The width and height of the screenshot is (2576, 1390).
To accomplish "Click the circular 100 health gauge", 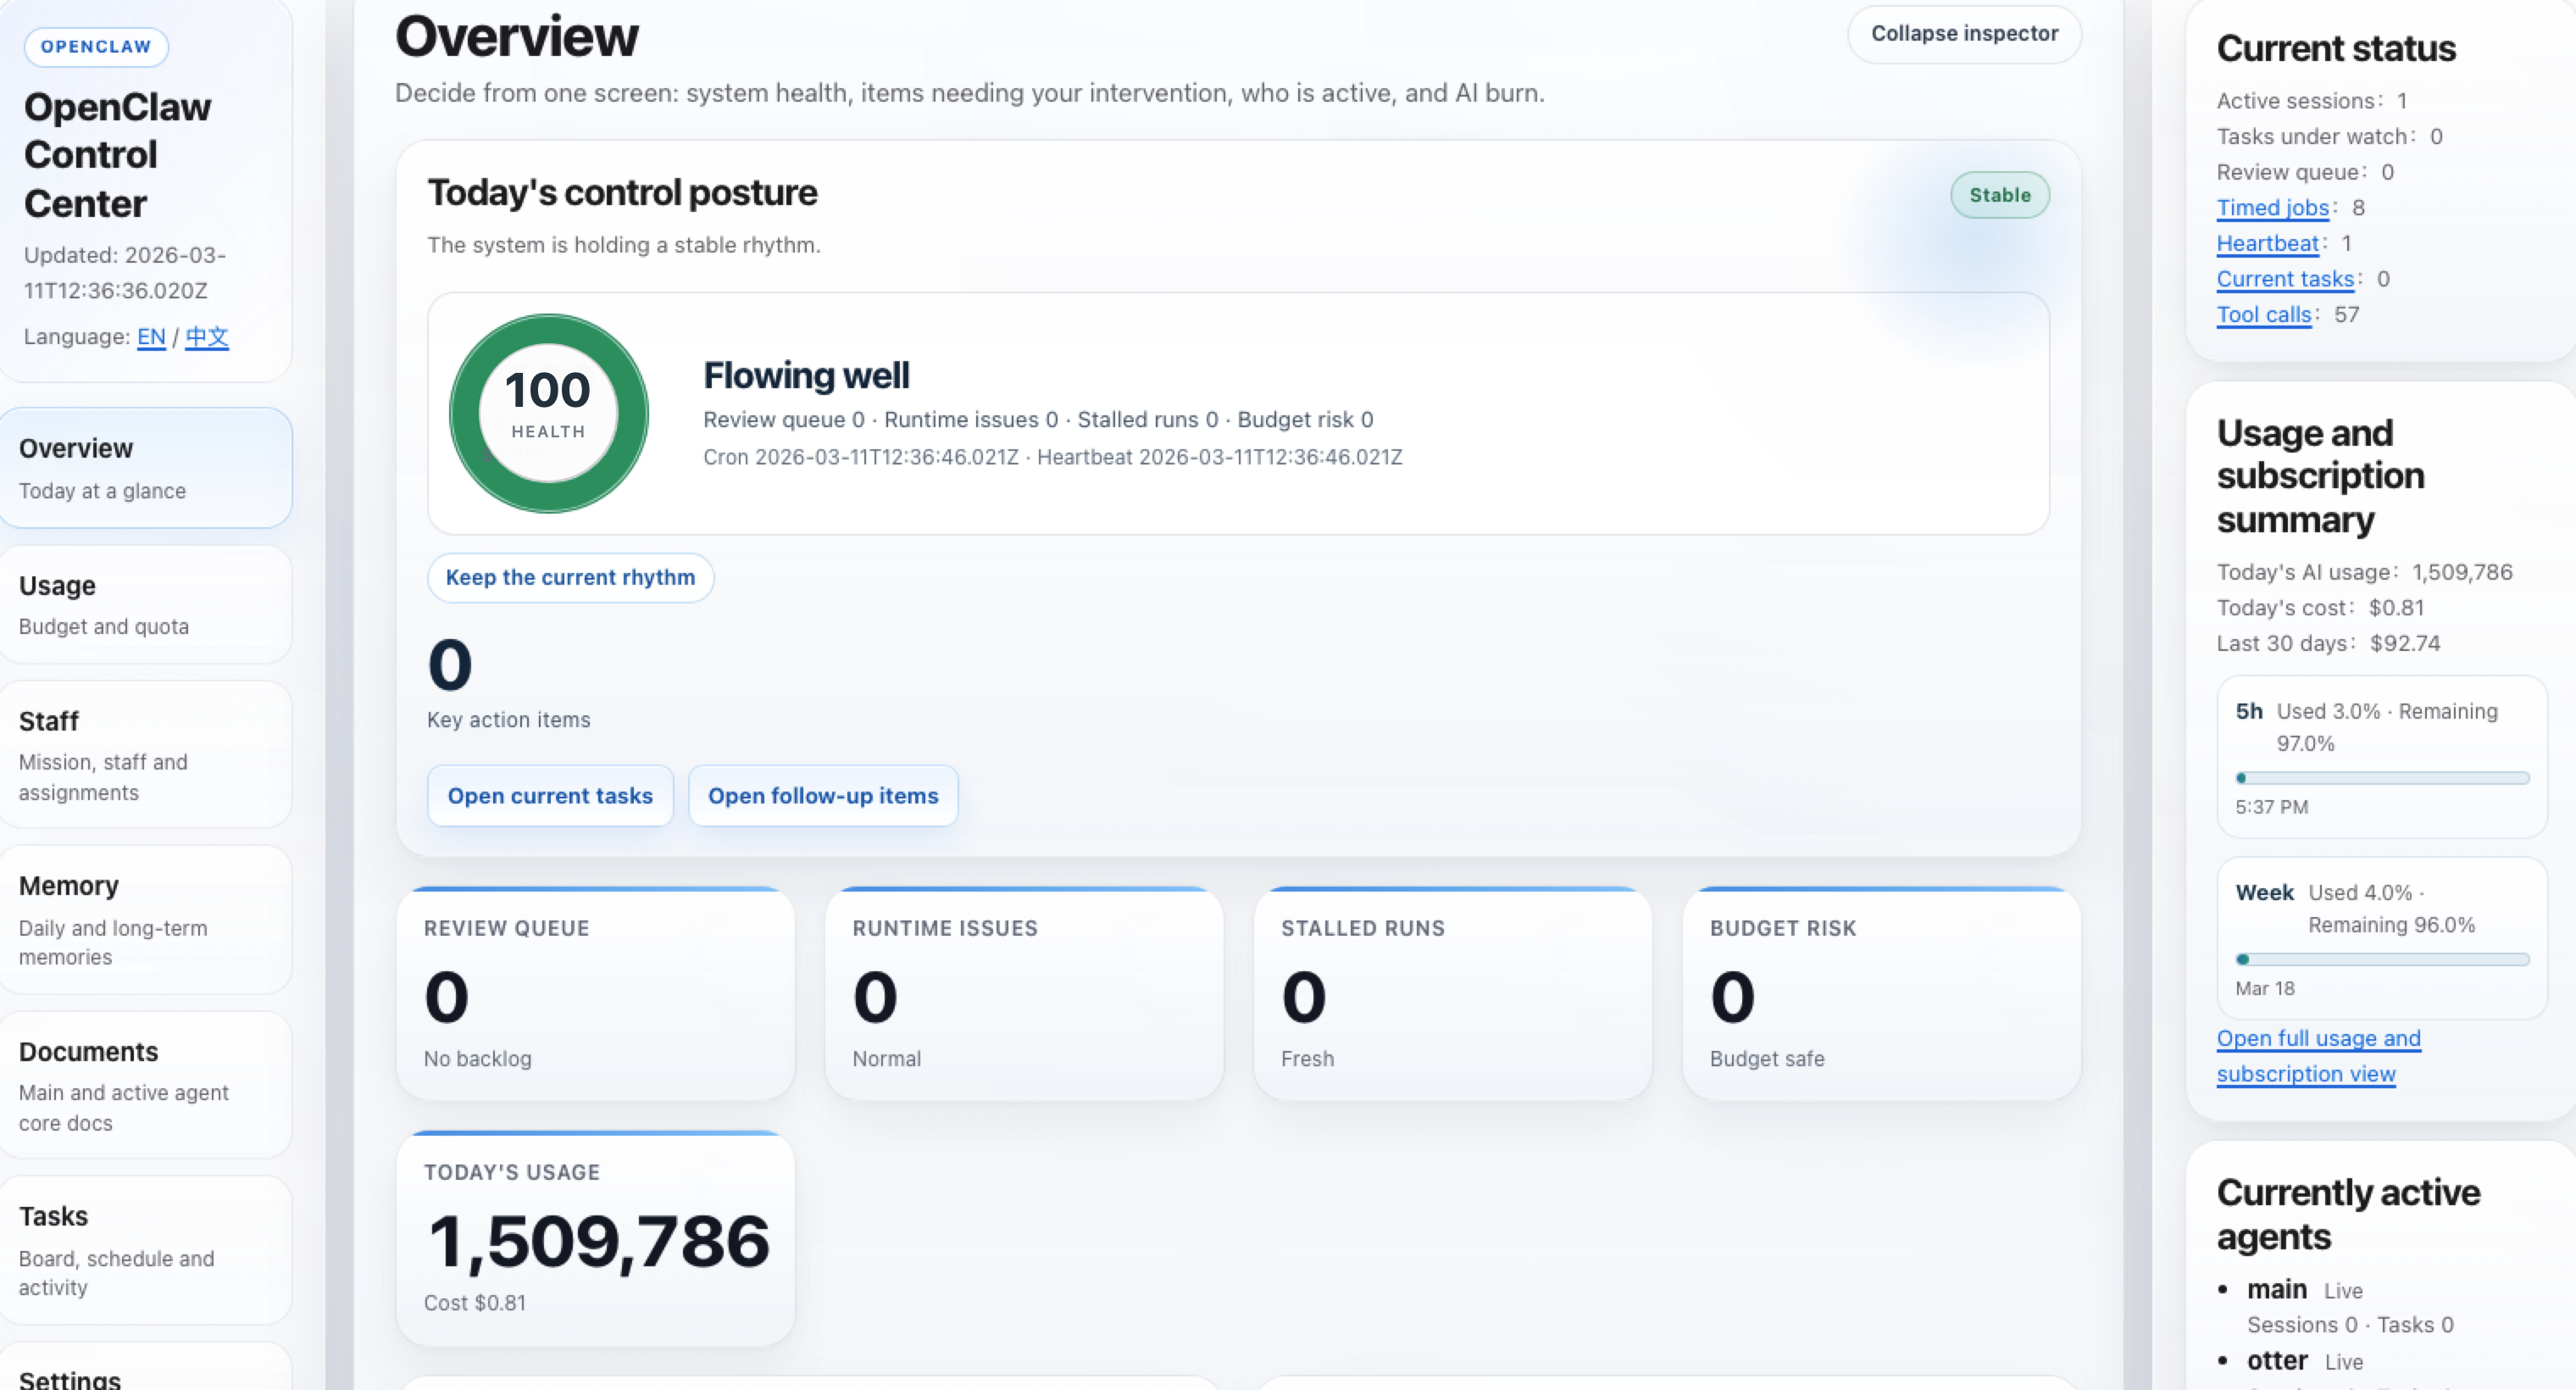I will point(547,413).
